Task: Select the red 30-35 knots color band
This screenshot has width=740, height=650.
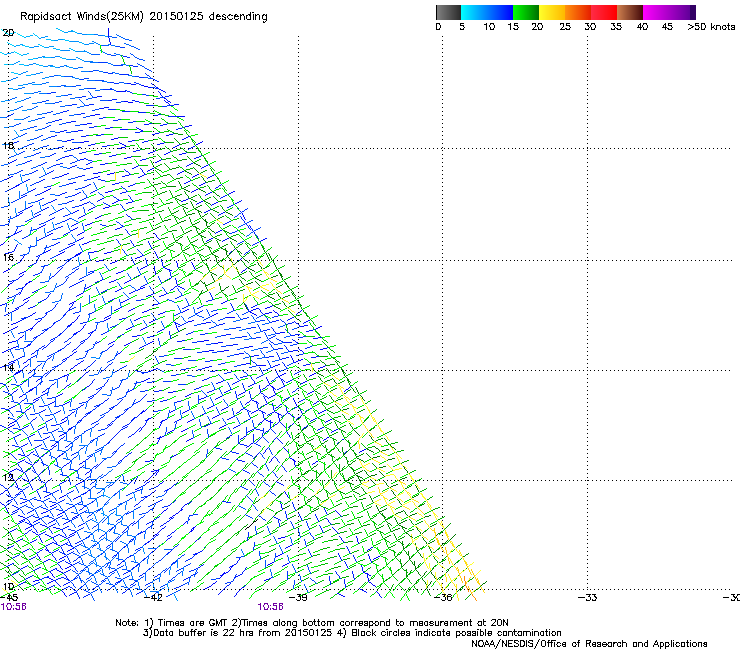Action: (x=604, y=12)
